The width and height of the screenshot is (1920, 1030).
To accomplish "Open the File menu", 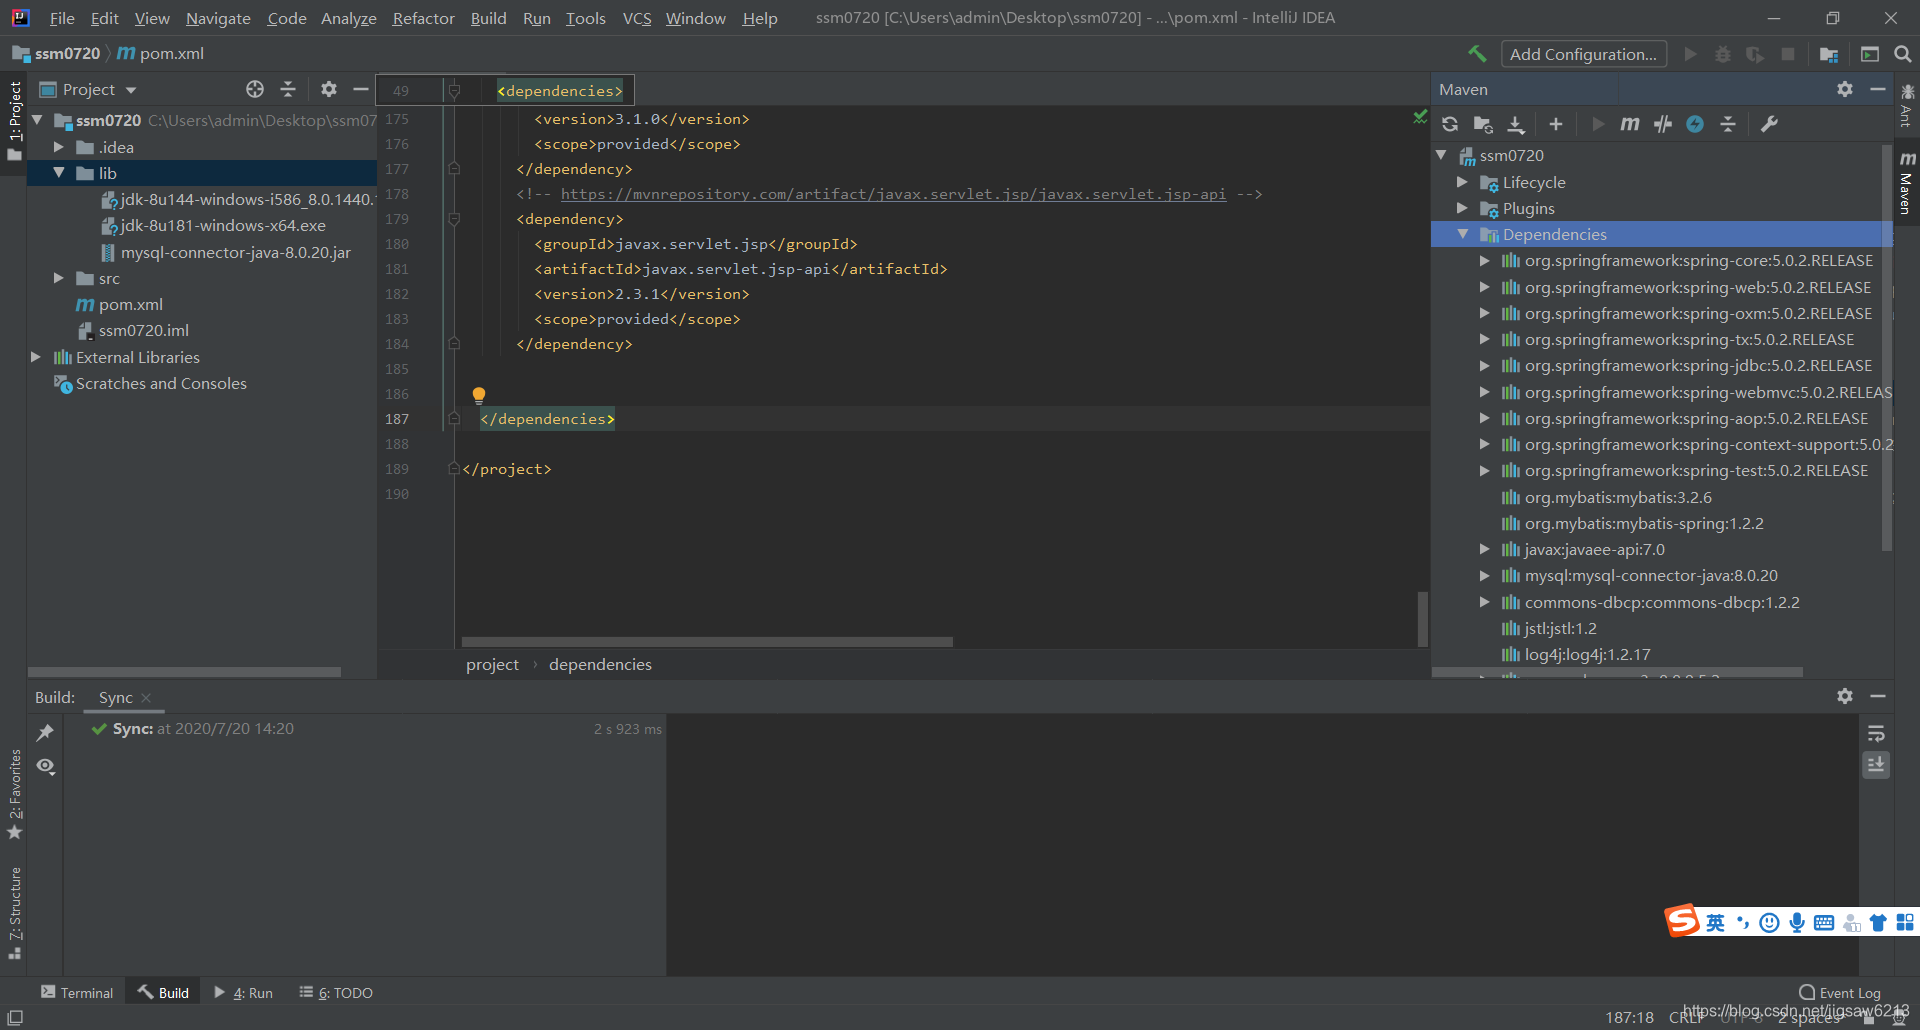I will tap(62, 18).
